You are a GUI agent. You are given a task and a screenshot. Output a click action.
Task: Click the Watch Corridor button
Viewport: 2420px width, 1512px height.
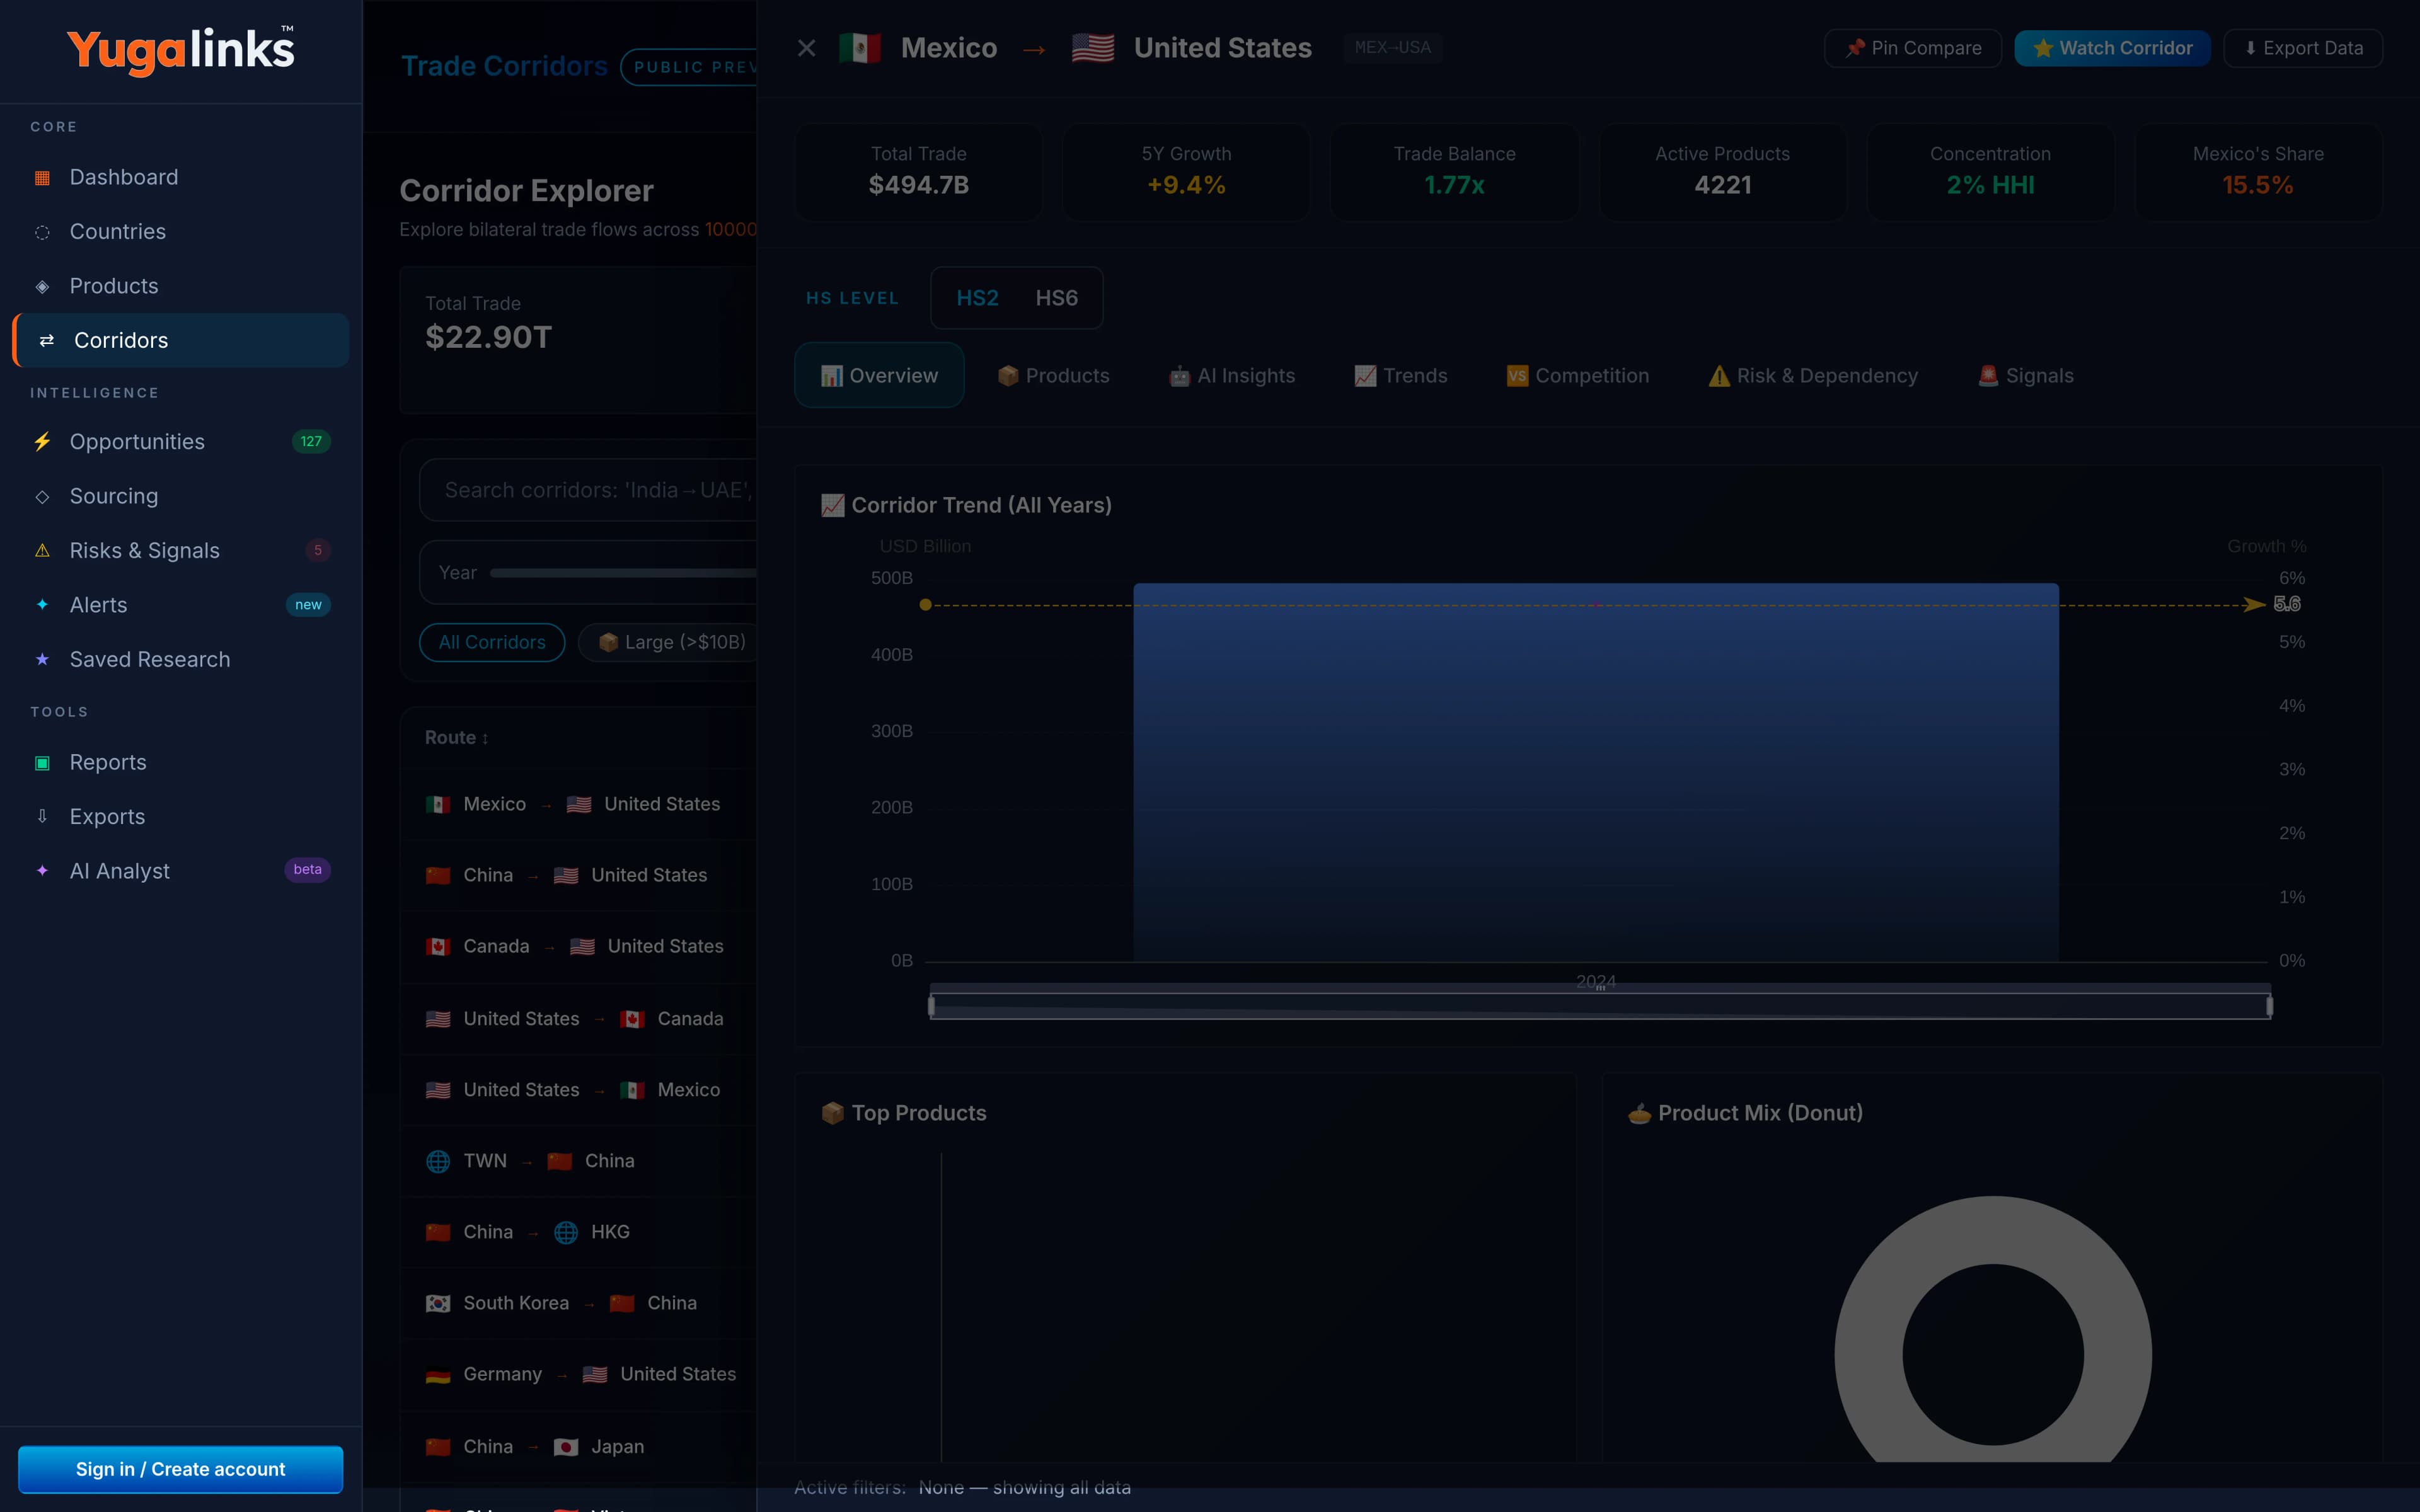click(x=2112, y=48)
